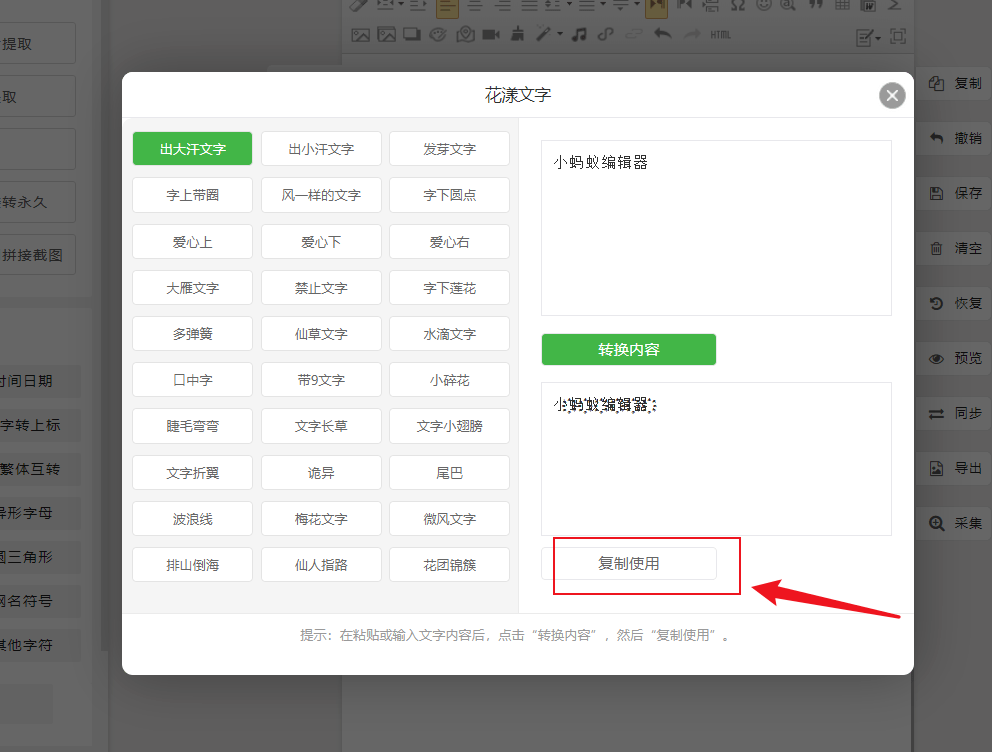Image resolution: width=992 pixels, height=752 pixels.
Task: Open the 繁体互转 left sidebar item
Action: pyautogui.click(x=30, y=469)
